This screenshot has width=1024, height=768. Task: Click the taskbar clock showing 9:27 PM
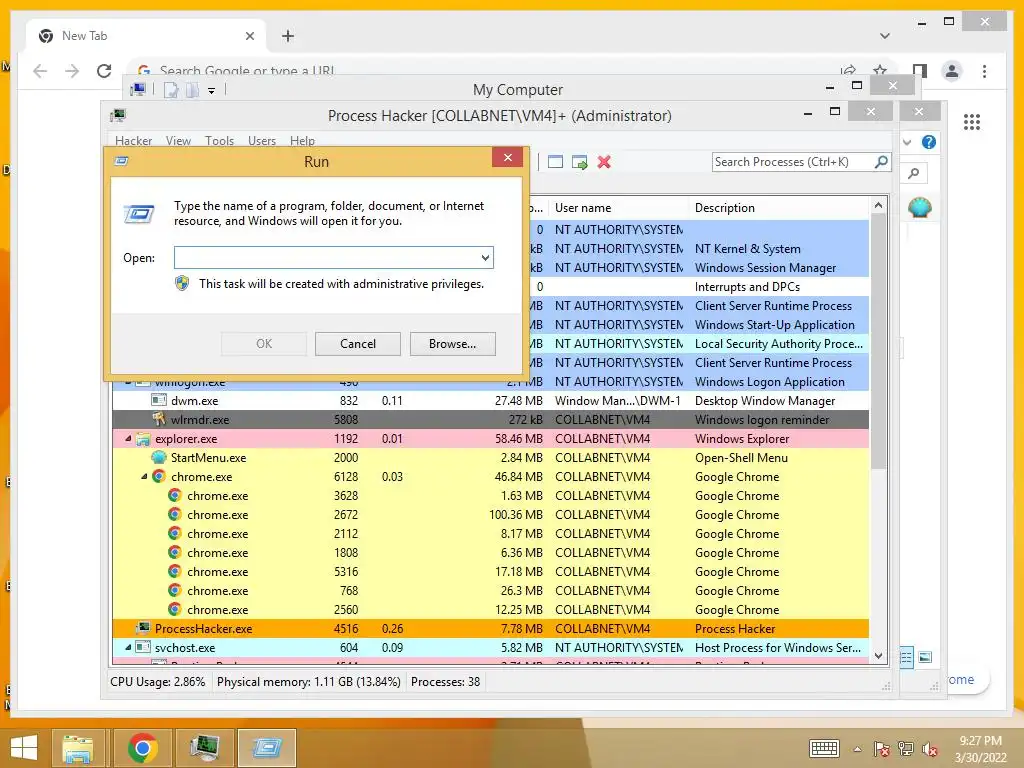coord(980,749)
